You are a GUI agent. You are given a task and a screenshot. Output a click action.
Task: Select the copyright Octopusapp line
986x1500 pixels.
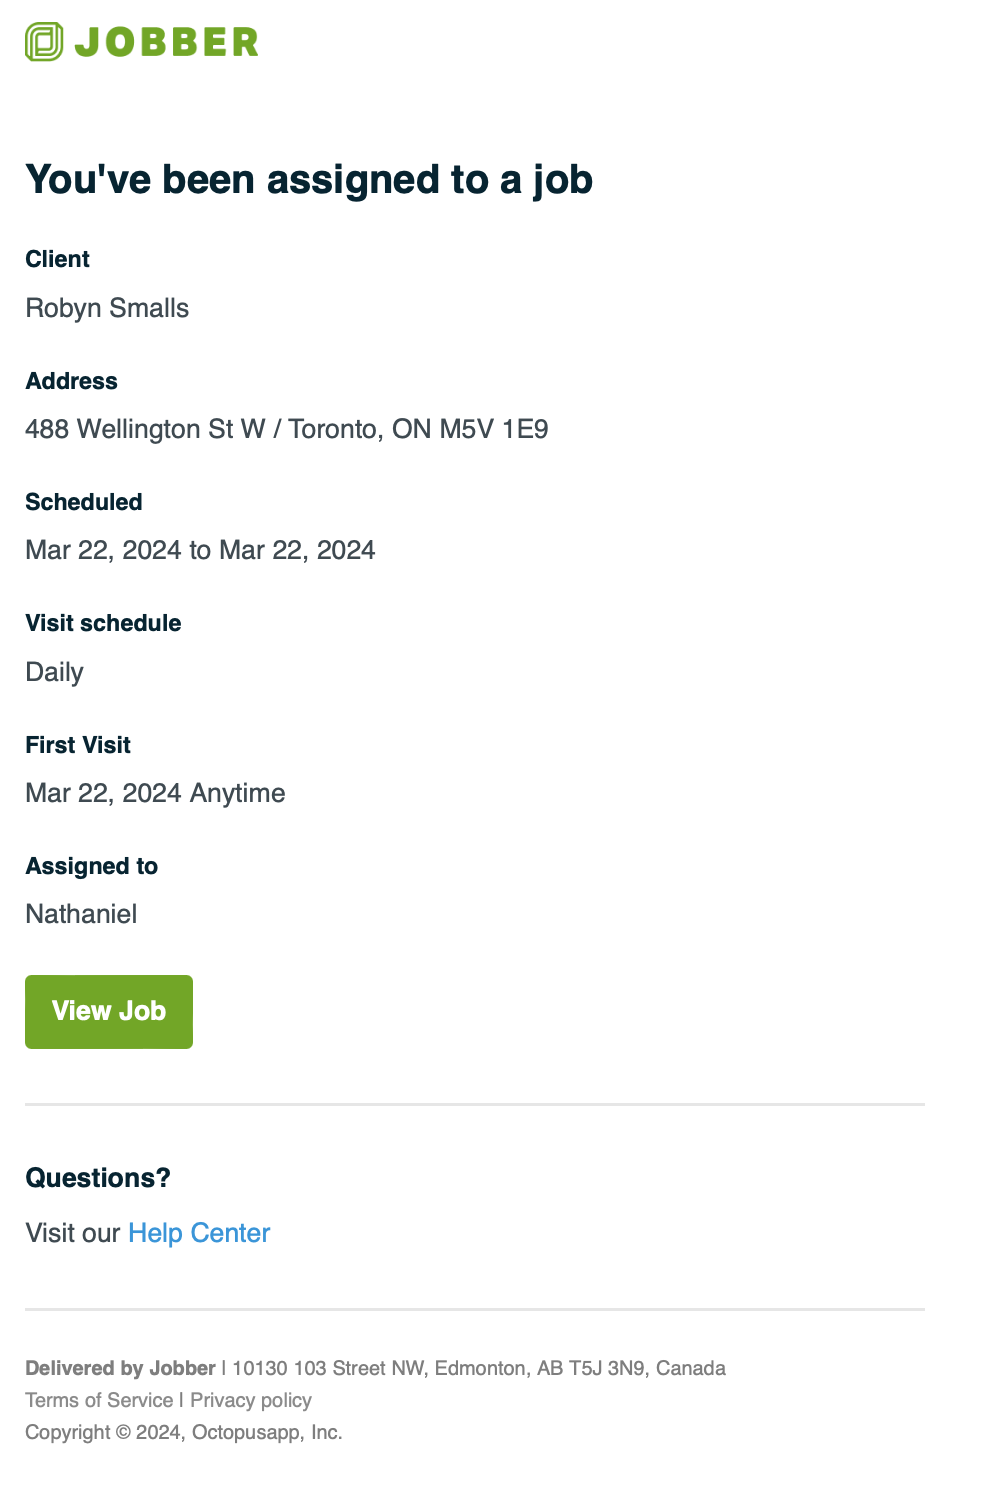coord(183,1431)
